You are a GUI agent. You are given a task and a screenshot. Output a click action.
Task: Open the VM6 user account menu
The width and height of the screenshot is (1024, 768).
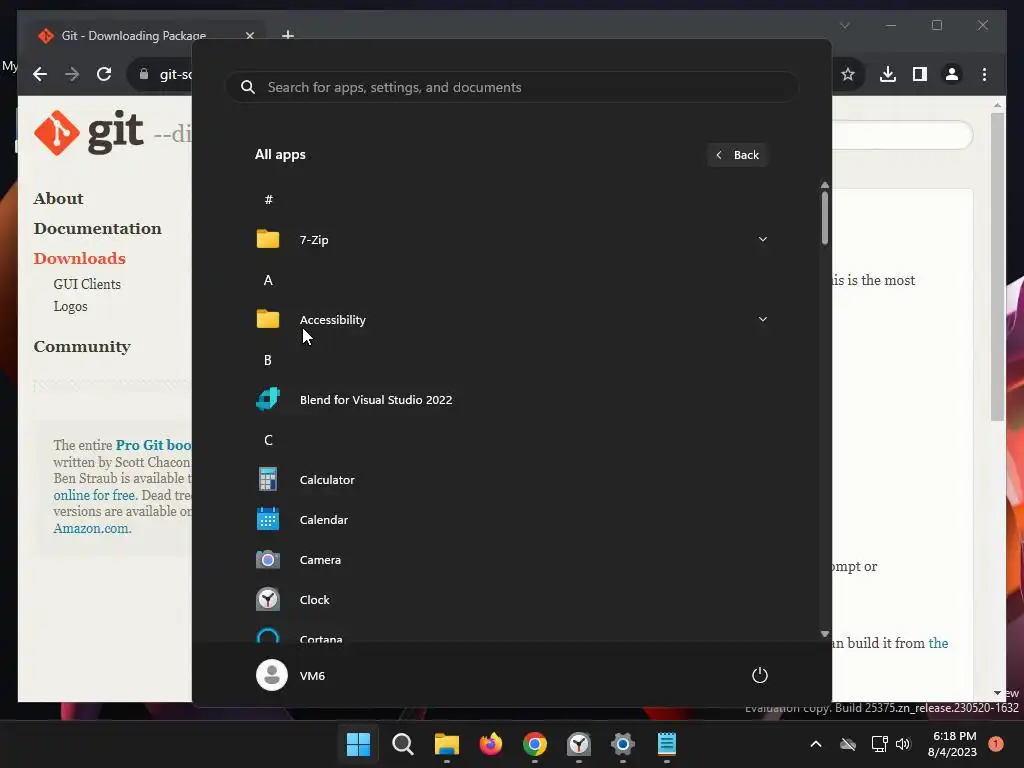coord(291,675)
